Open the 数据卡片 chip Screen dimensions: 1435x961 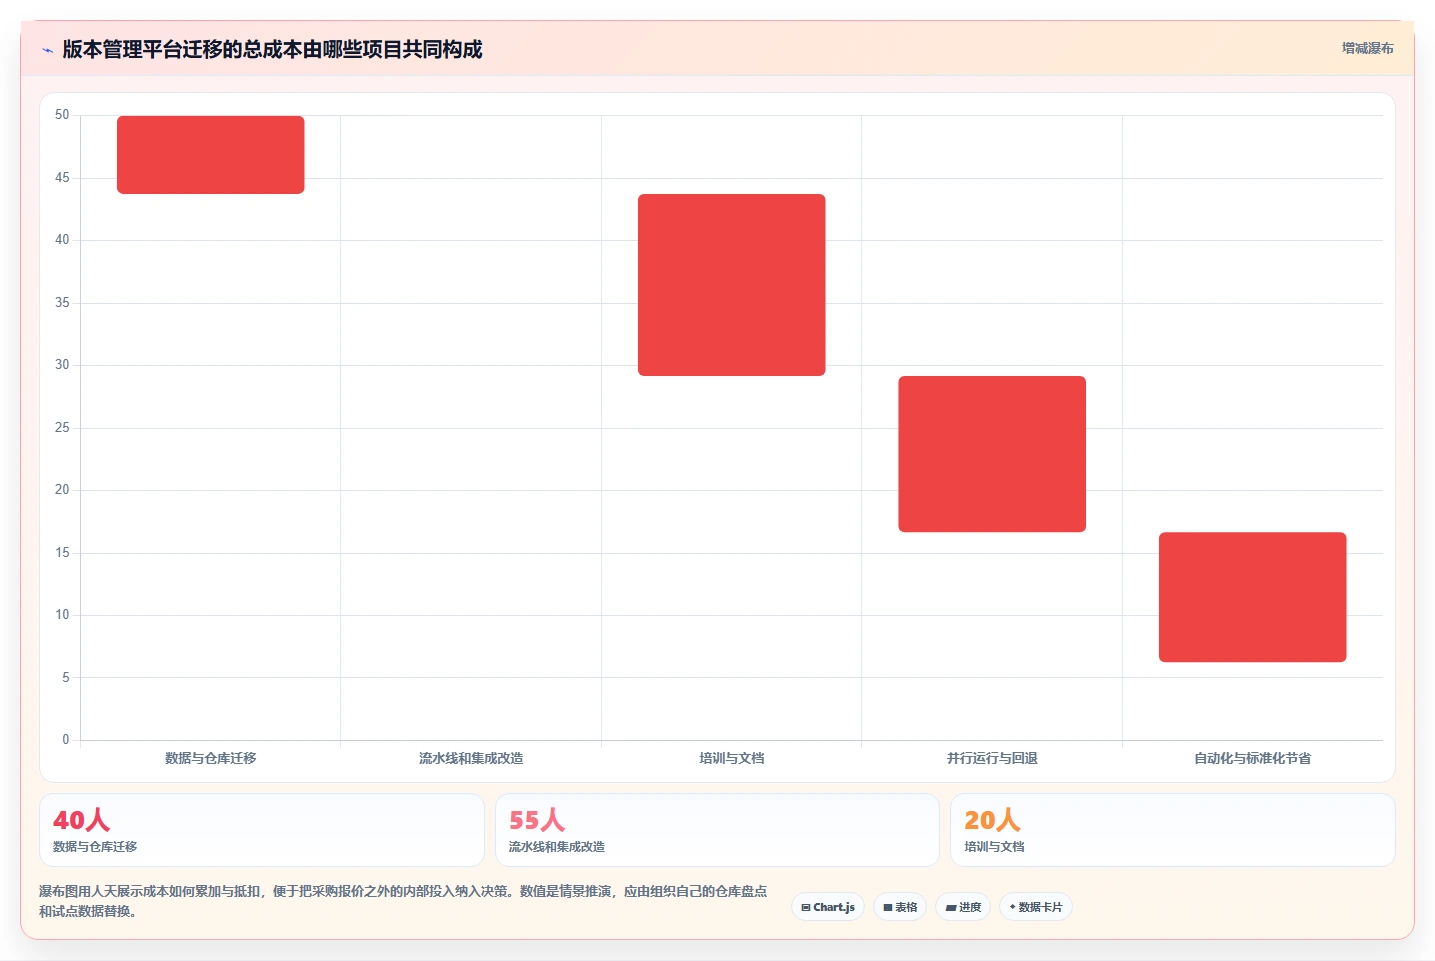click(x=1036, y=907)
